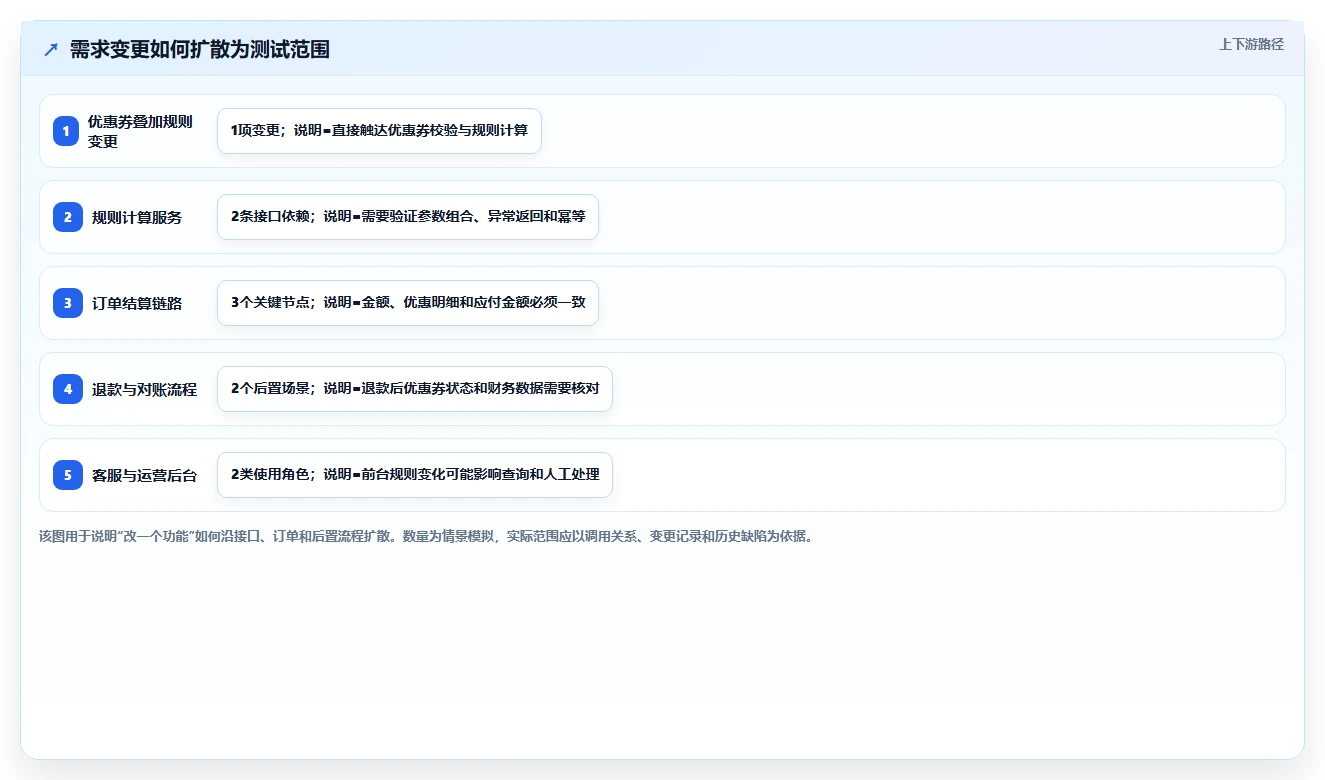
Task: Click the 2类使用角色 description chip
Action: coord(415,475)
